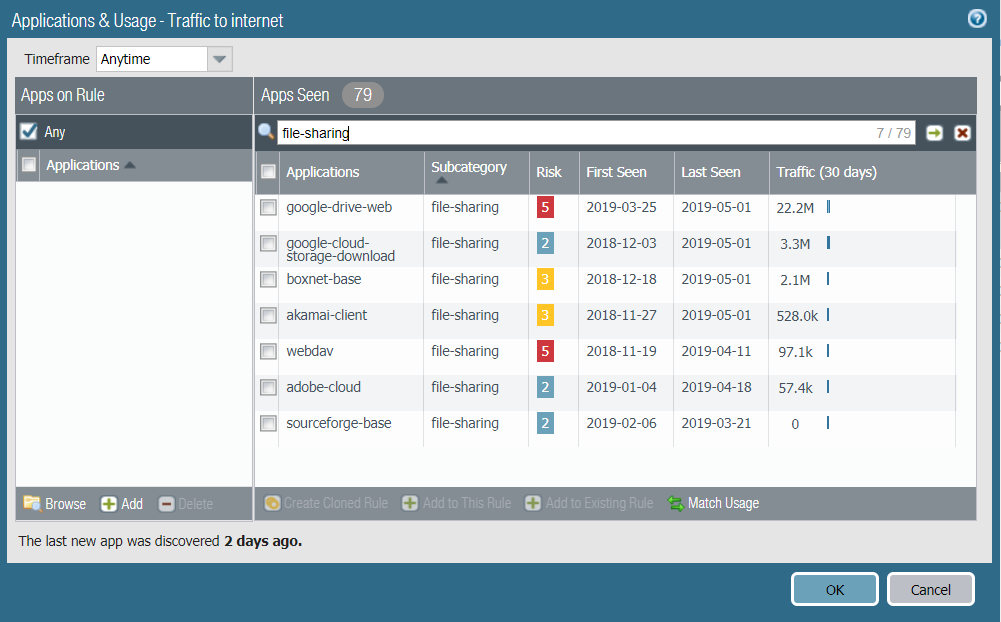
Task: Click the sourceforge-base application name
Action: (338, 423)
